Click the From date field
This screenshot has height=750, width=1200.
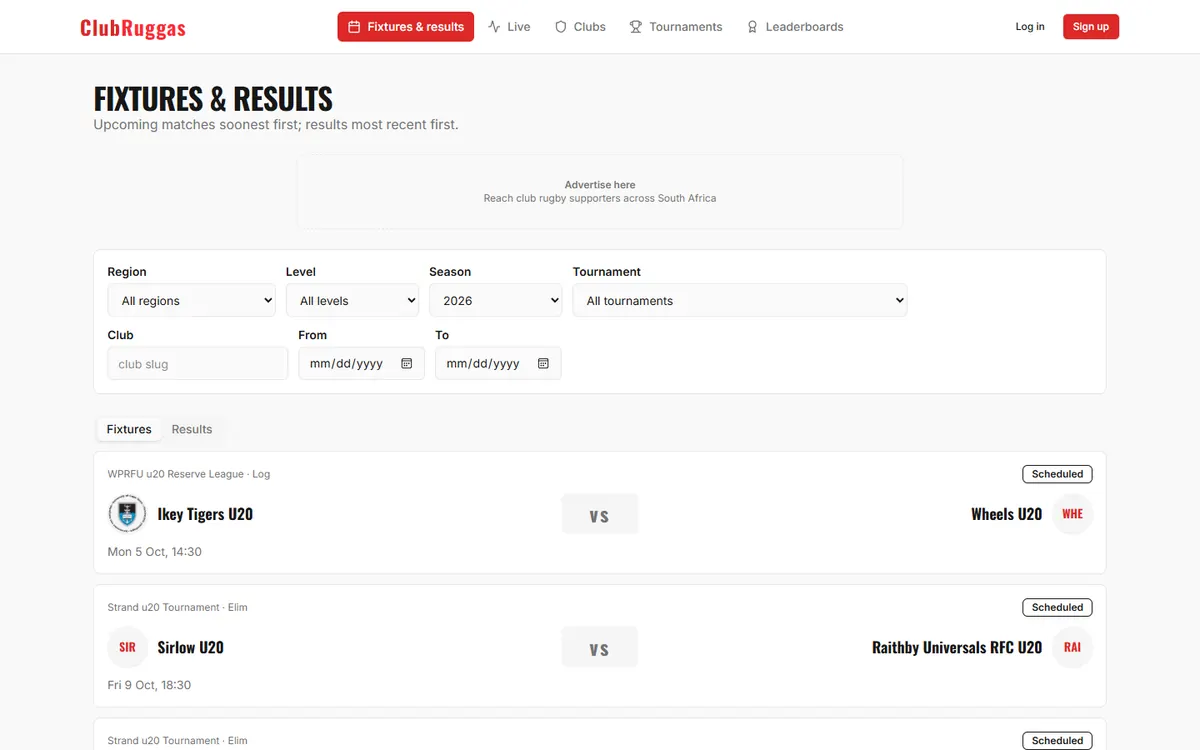coord(361,364)
